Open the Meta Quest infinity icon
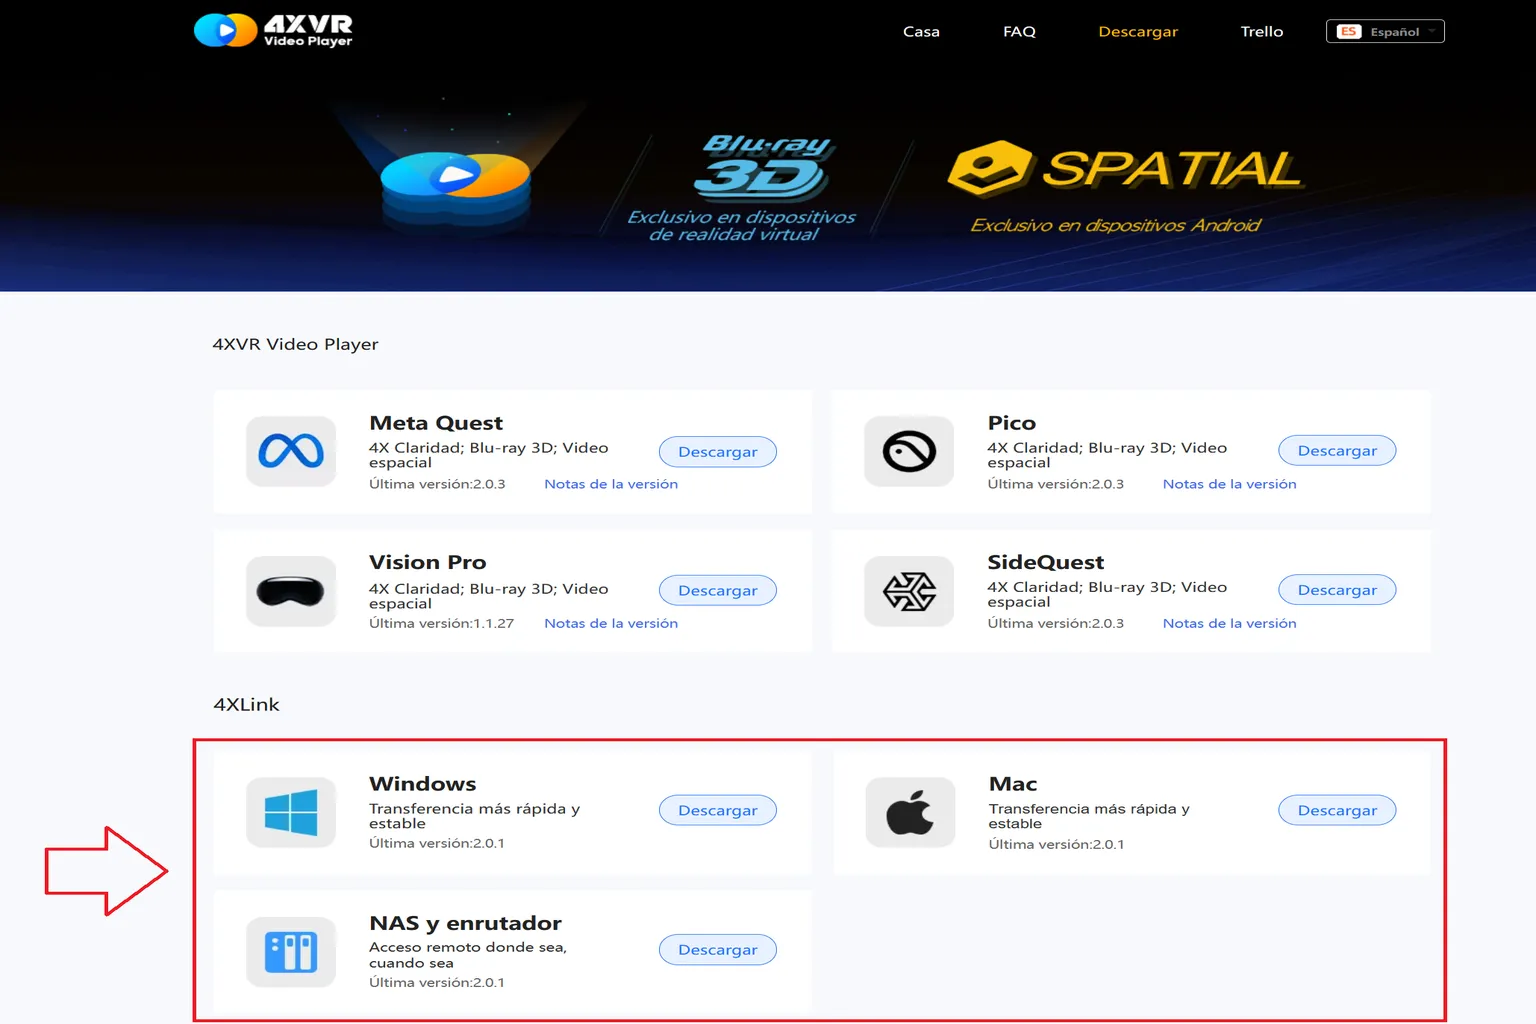 tap(291, 451)
